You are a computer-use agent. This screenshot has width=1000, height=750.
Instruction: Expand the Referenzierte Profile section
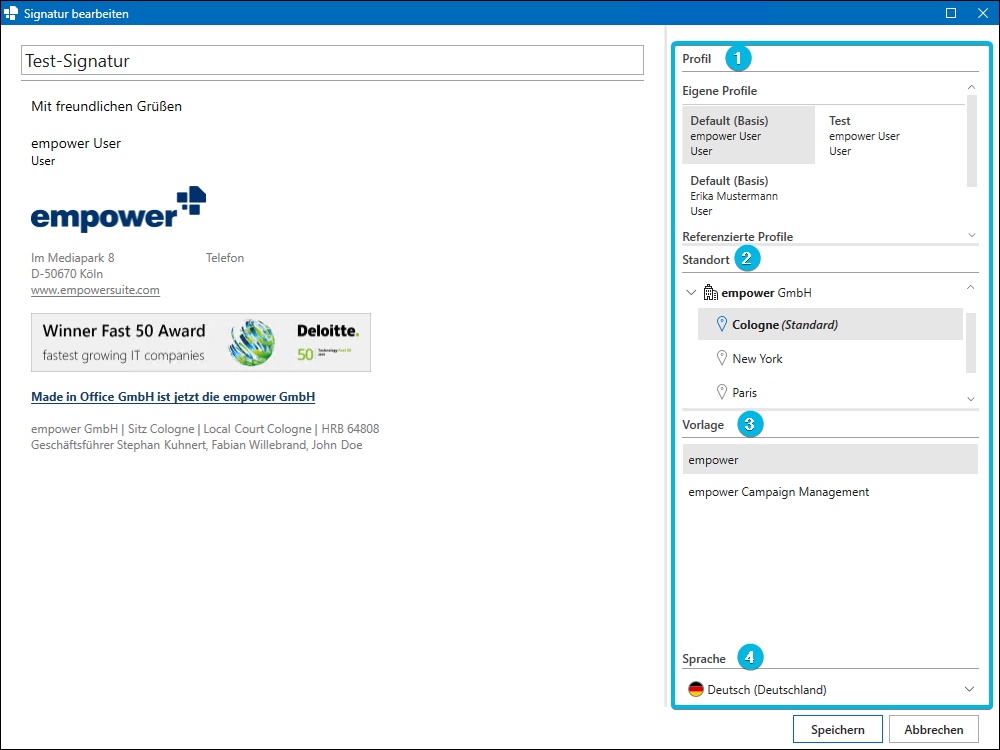click(x=972, y=235)
